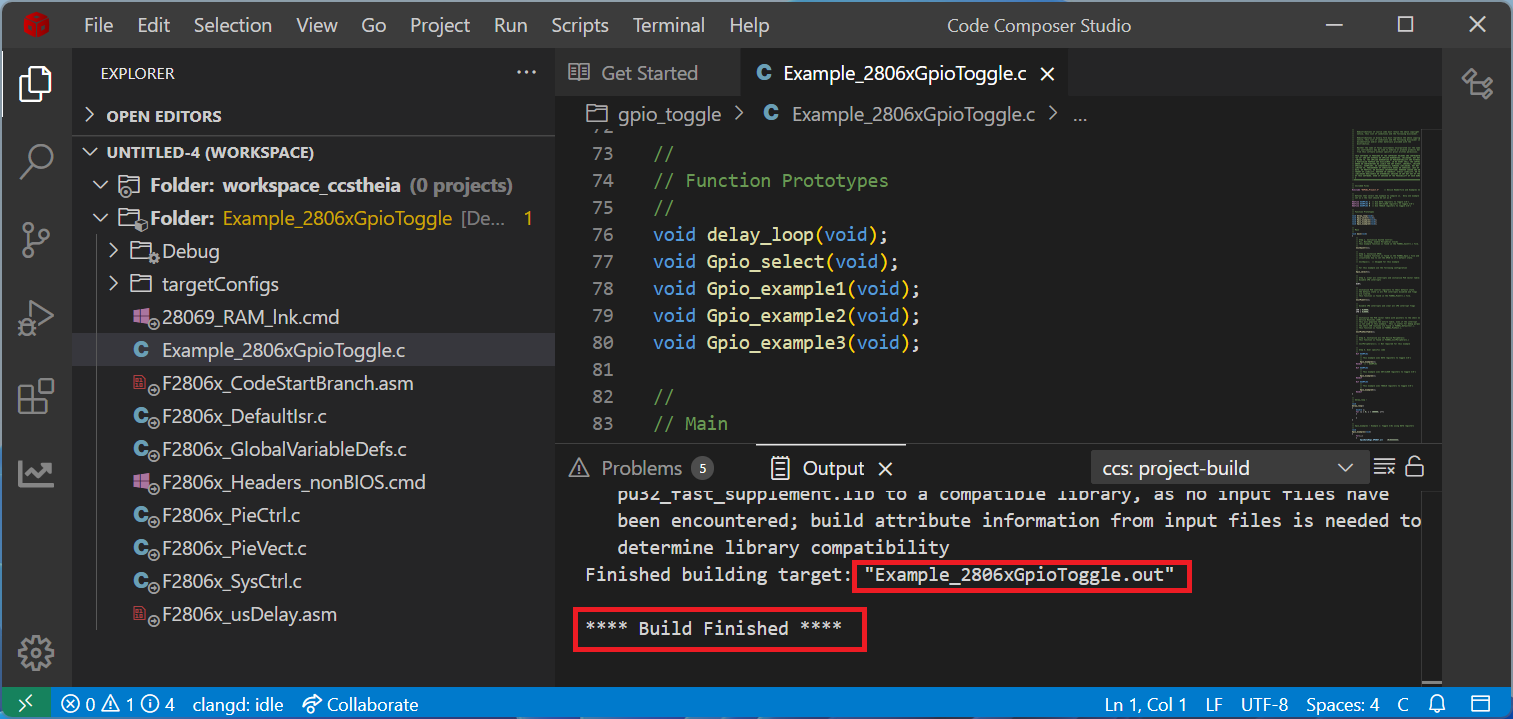Viewport: 1513px width, 719px height.
Task: Toggle bottom panel layout icon in status bar
Action: pos(1481,704)
